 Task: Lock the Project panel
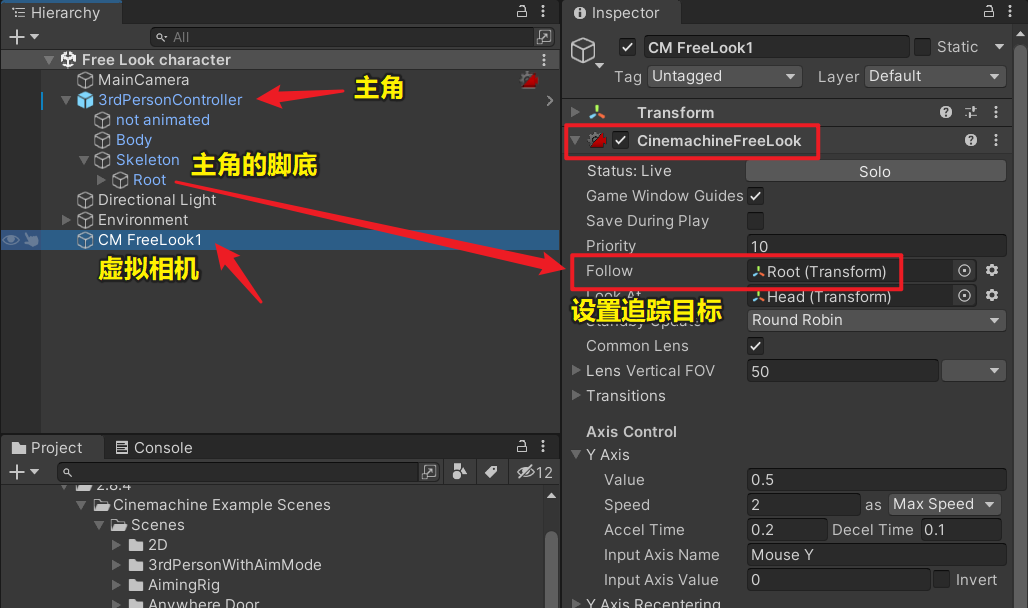[x=522, y=447]
